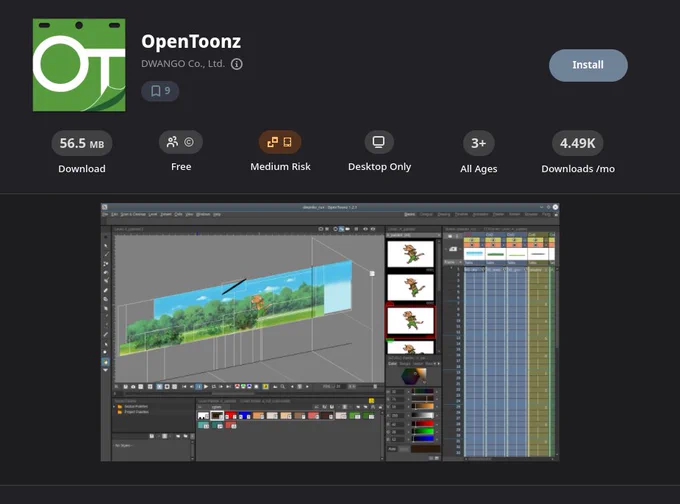Click the Desktop Only monitor icon badge
680x504 pixels.
(379, 142)
